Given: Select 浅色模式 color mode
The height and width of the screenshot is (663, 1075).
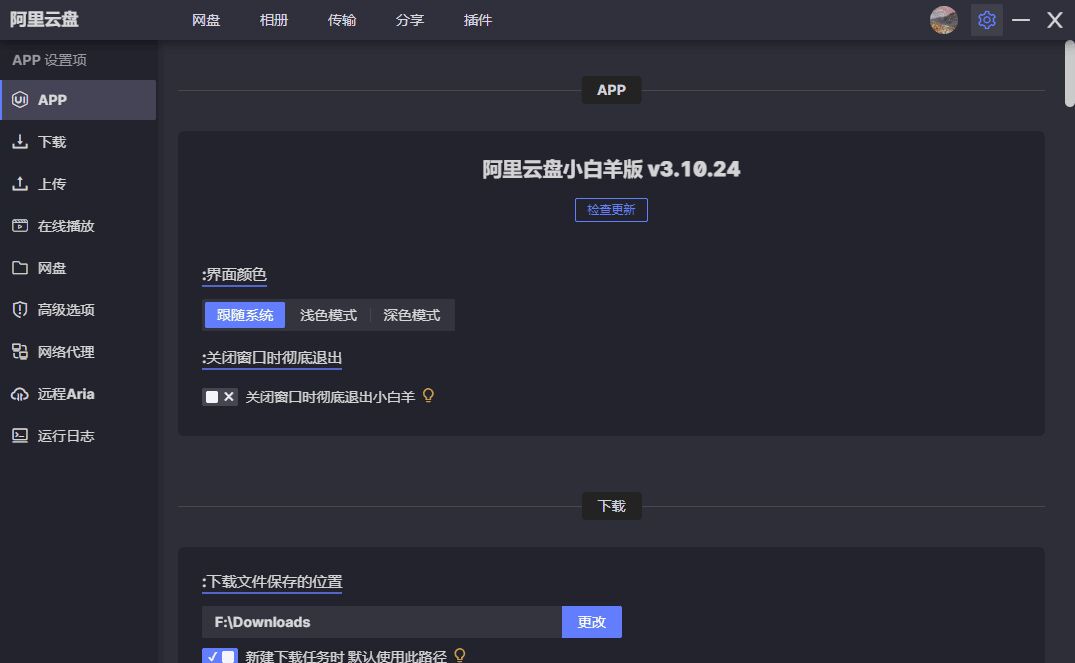Looking at the screenshot, I should click(328, 315).
